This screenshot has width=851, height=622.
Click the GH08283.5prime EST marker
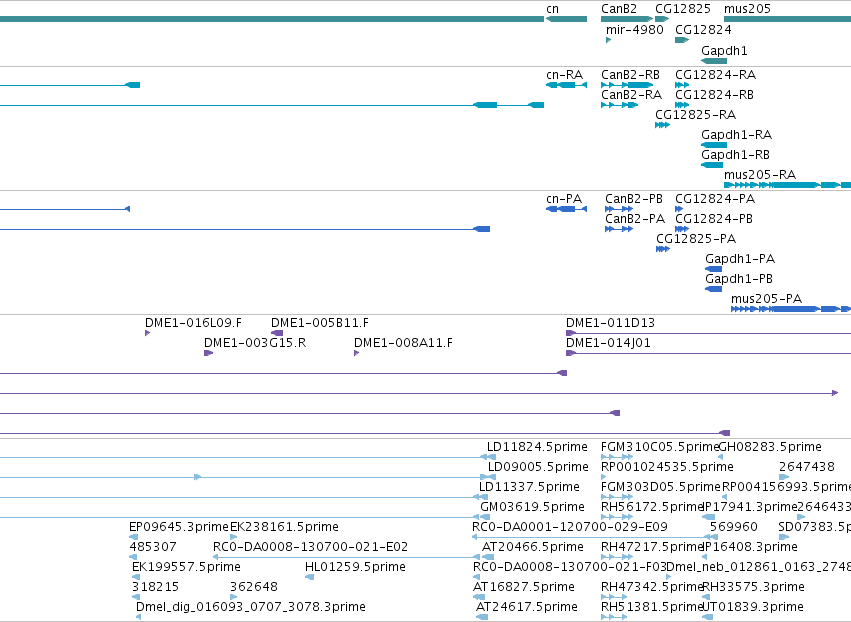(721, 457)
